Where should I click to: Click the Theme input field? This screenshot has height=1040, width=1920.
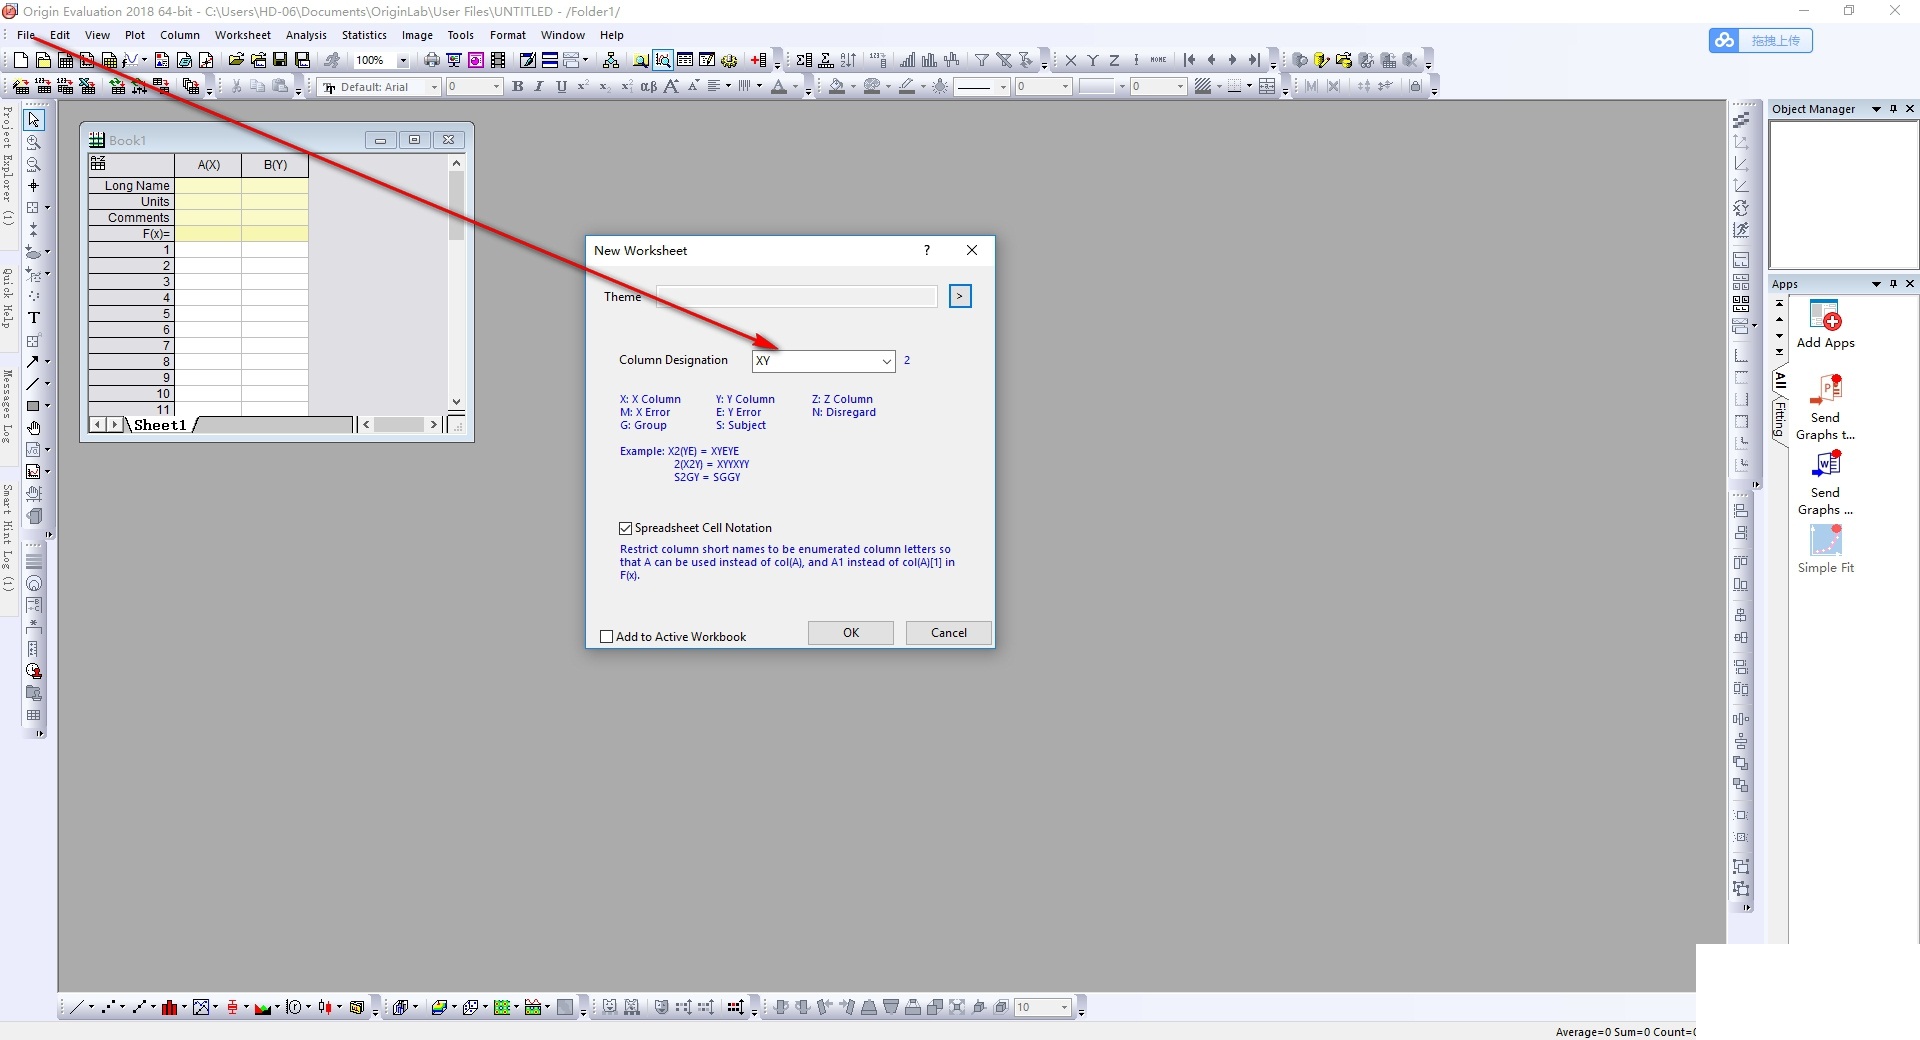point(796,296)
